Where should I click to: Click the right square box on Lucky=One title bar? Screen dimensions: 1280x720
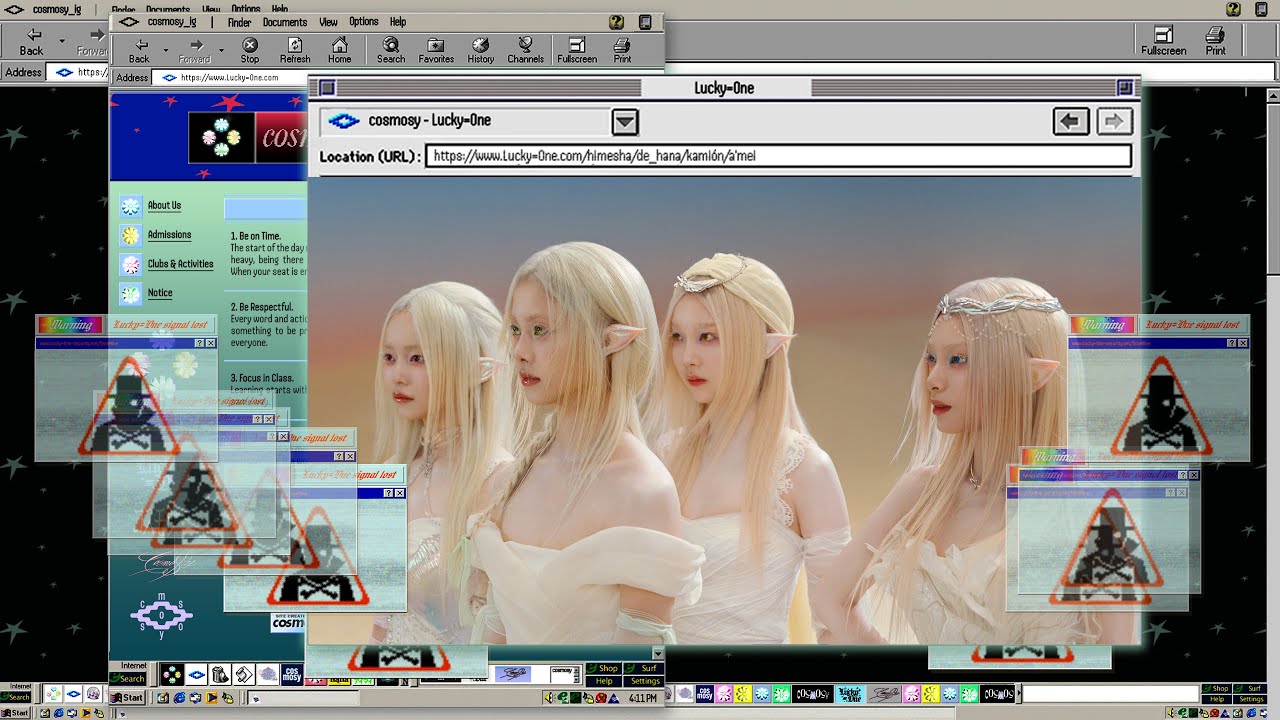1124,88
